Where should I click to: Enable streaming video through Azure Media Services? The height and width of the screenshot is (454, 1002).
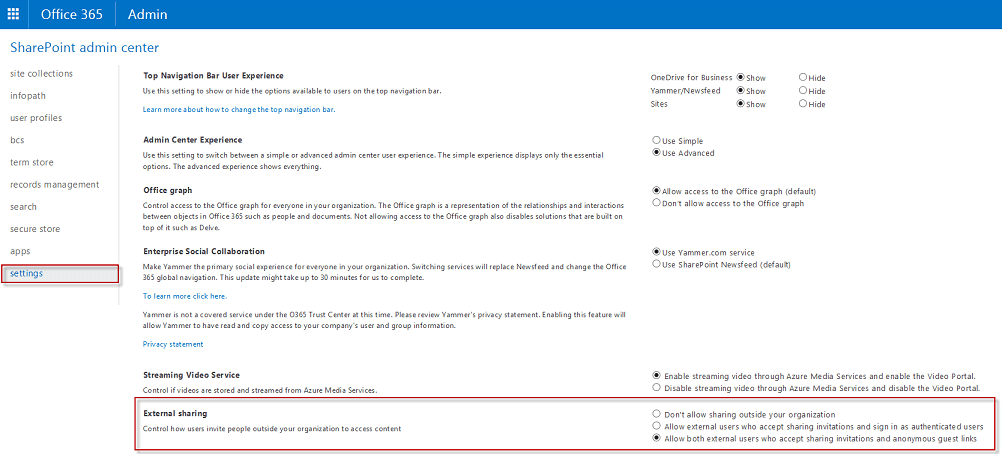coord(656,375)
